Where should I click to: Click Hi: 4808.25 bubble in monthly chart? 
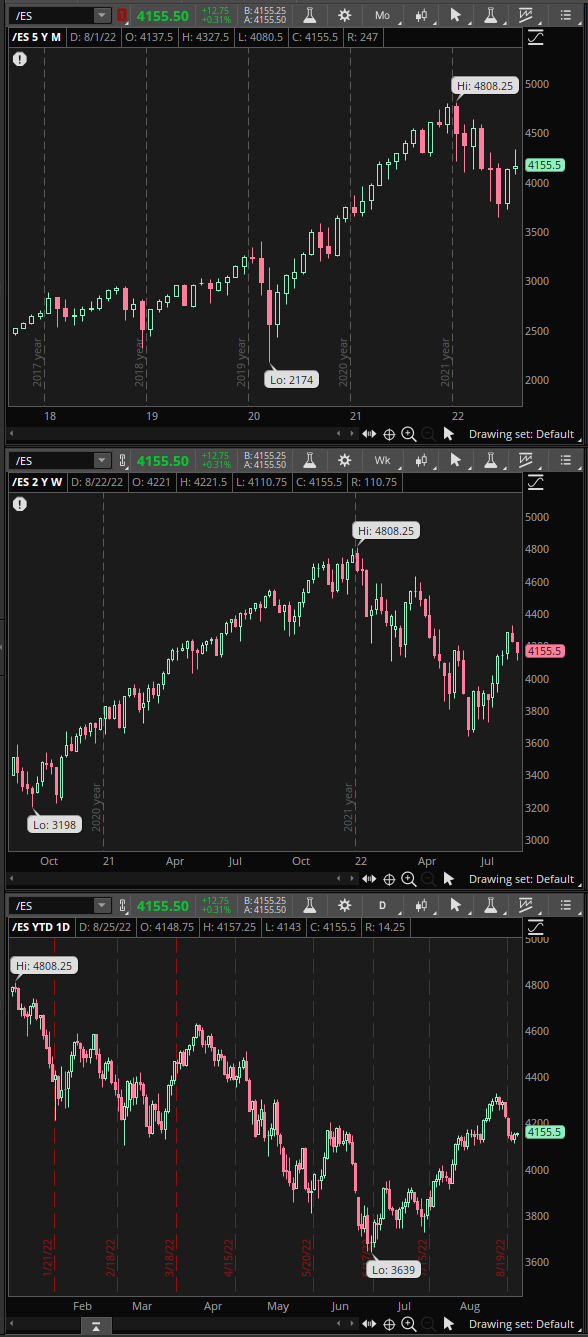click(x=484, y=86)
